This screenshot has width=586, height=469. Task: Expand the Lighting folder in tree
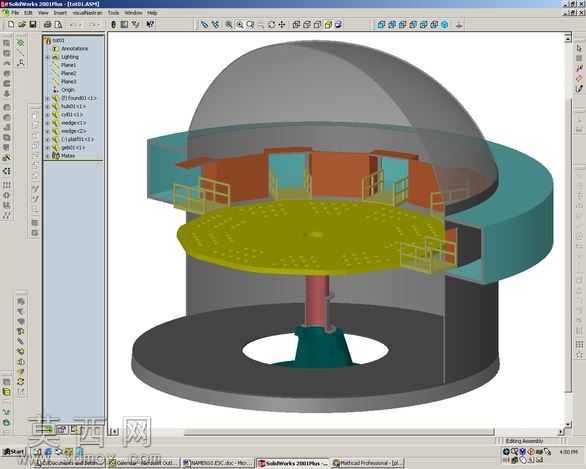pyautogui.click(x=47, y=57)
